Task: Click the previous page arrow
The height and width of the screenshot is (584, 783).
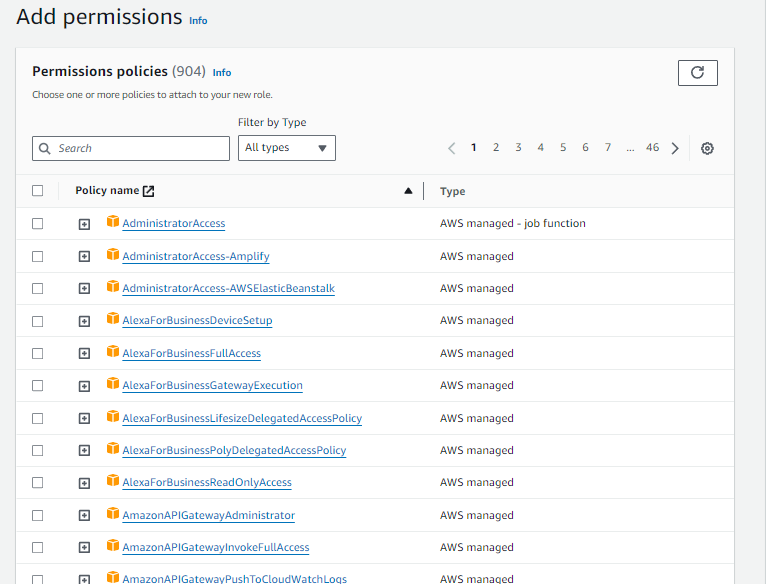Action: [452, 148]
